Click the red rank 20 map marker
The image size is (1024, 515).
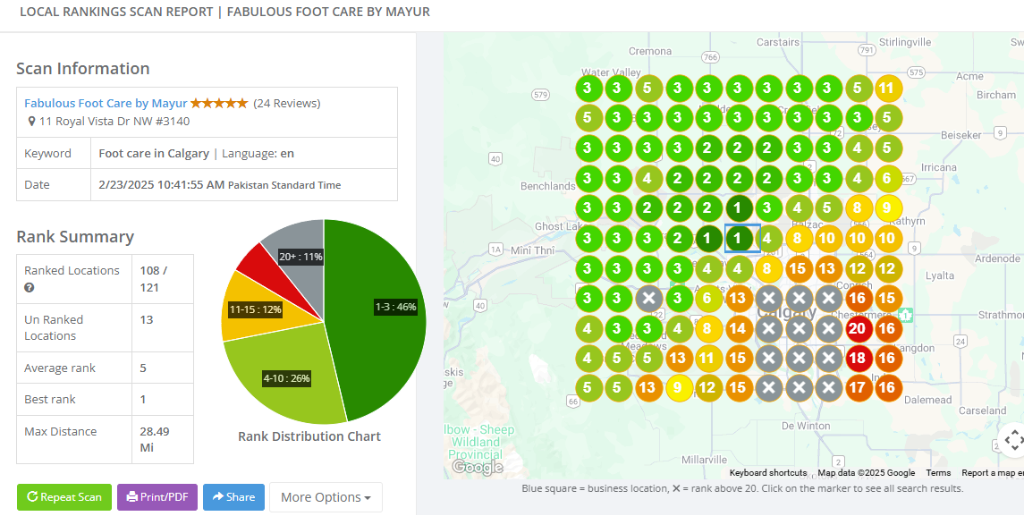click(857, 328)
